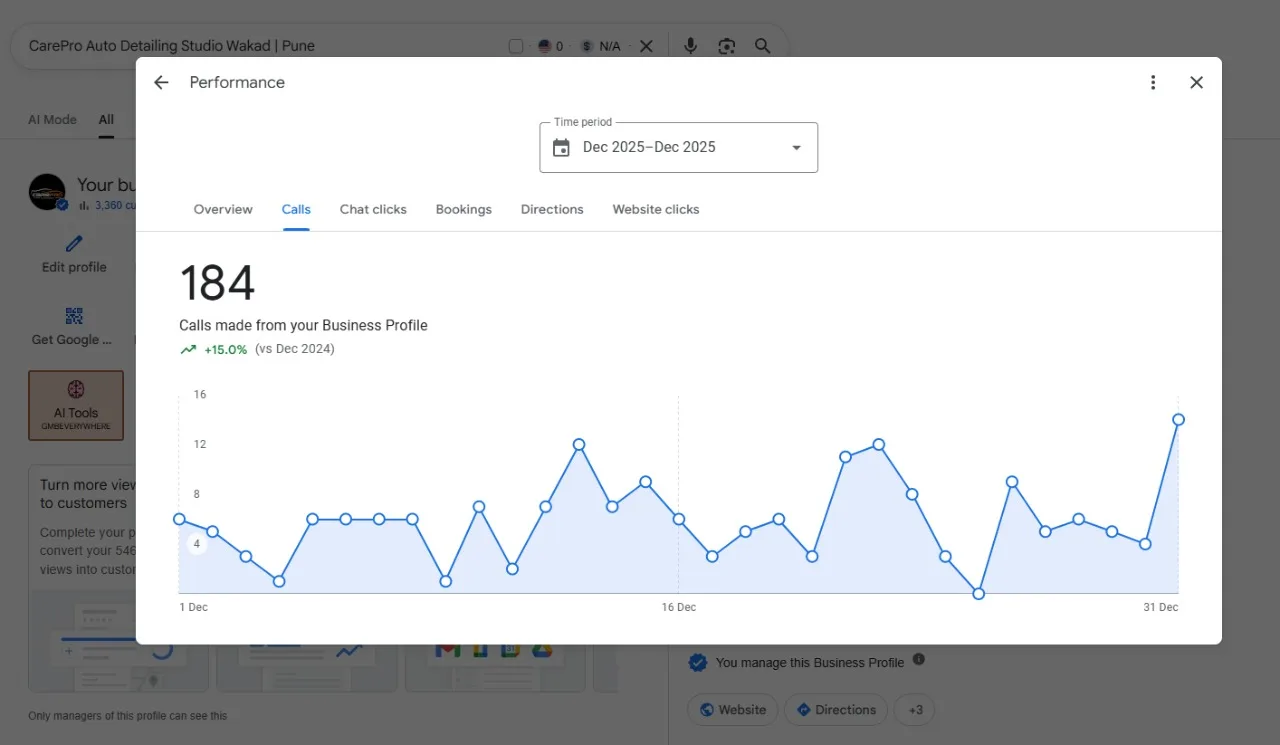The image size is (1280, 745).
Task: Open the three-dot more options menu
Action: [1153, 83]
